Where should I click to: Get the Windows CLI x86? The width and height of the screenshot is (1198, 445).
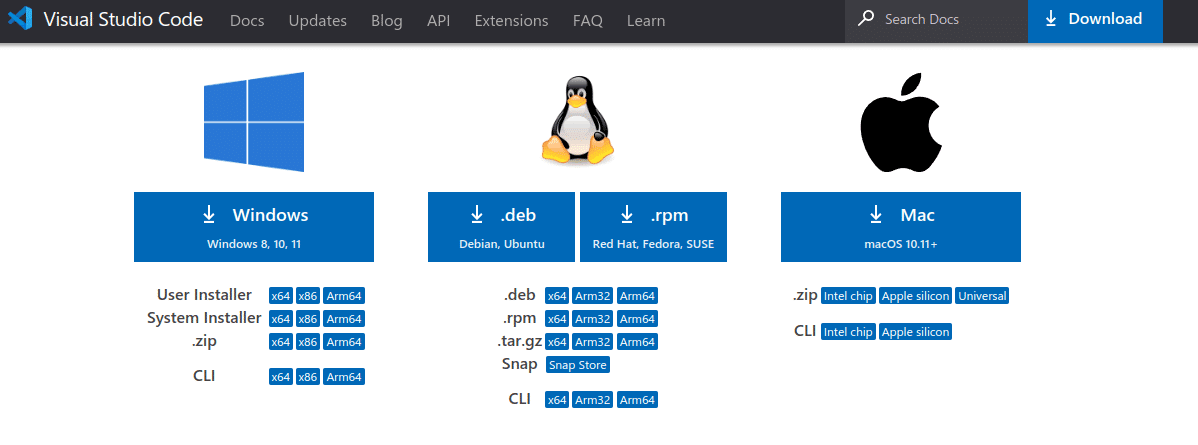pyautogui.click(x=308, y=377)
